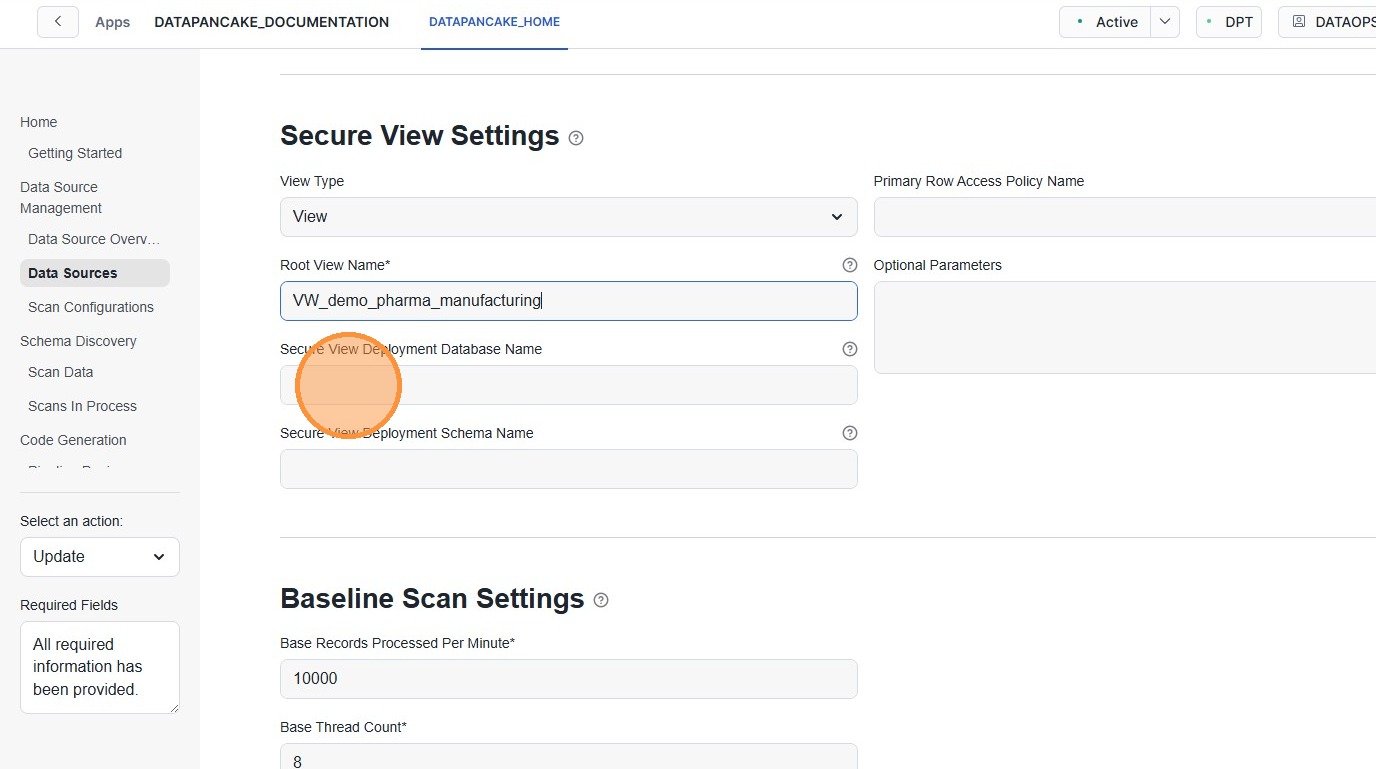The image size is (1376, 769).
Task: Open Scan Configurations in sidebar
Action: tap(91, 307)
